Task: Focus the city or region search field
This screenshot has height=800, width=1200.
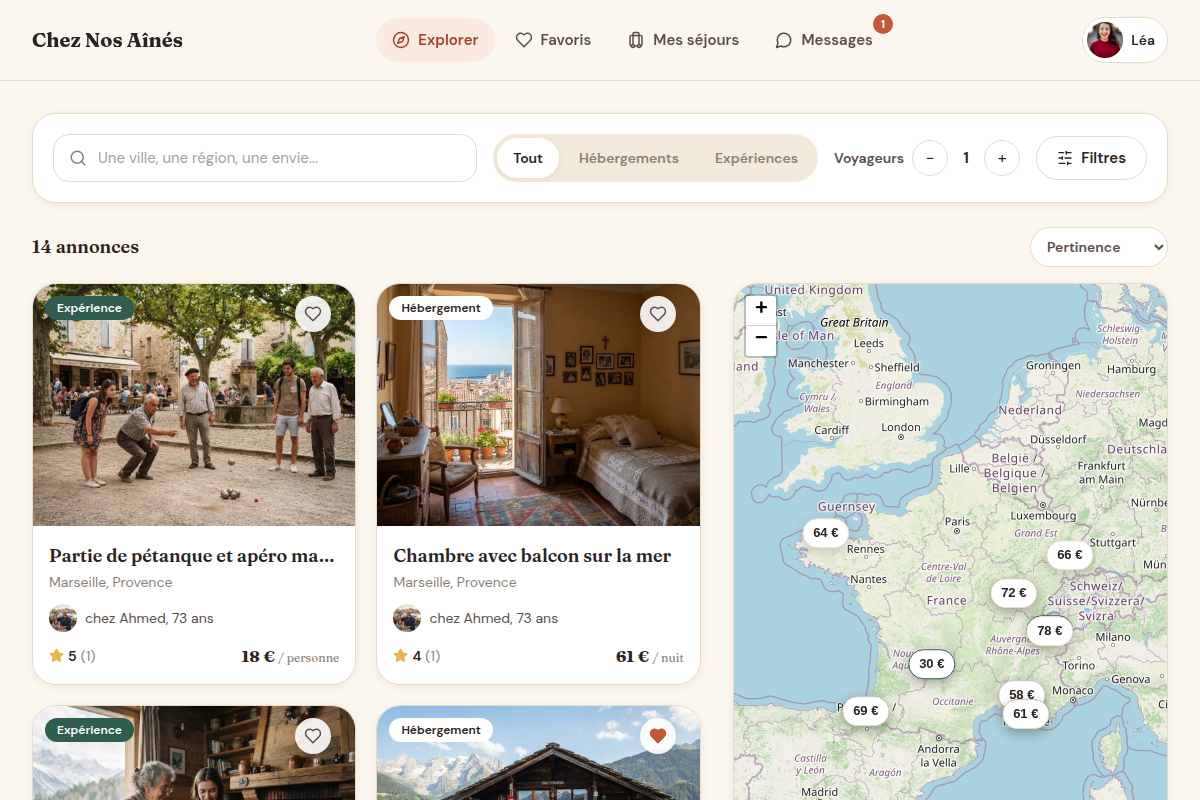Action: point(265,158)
